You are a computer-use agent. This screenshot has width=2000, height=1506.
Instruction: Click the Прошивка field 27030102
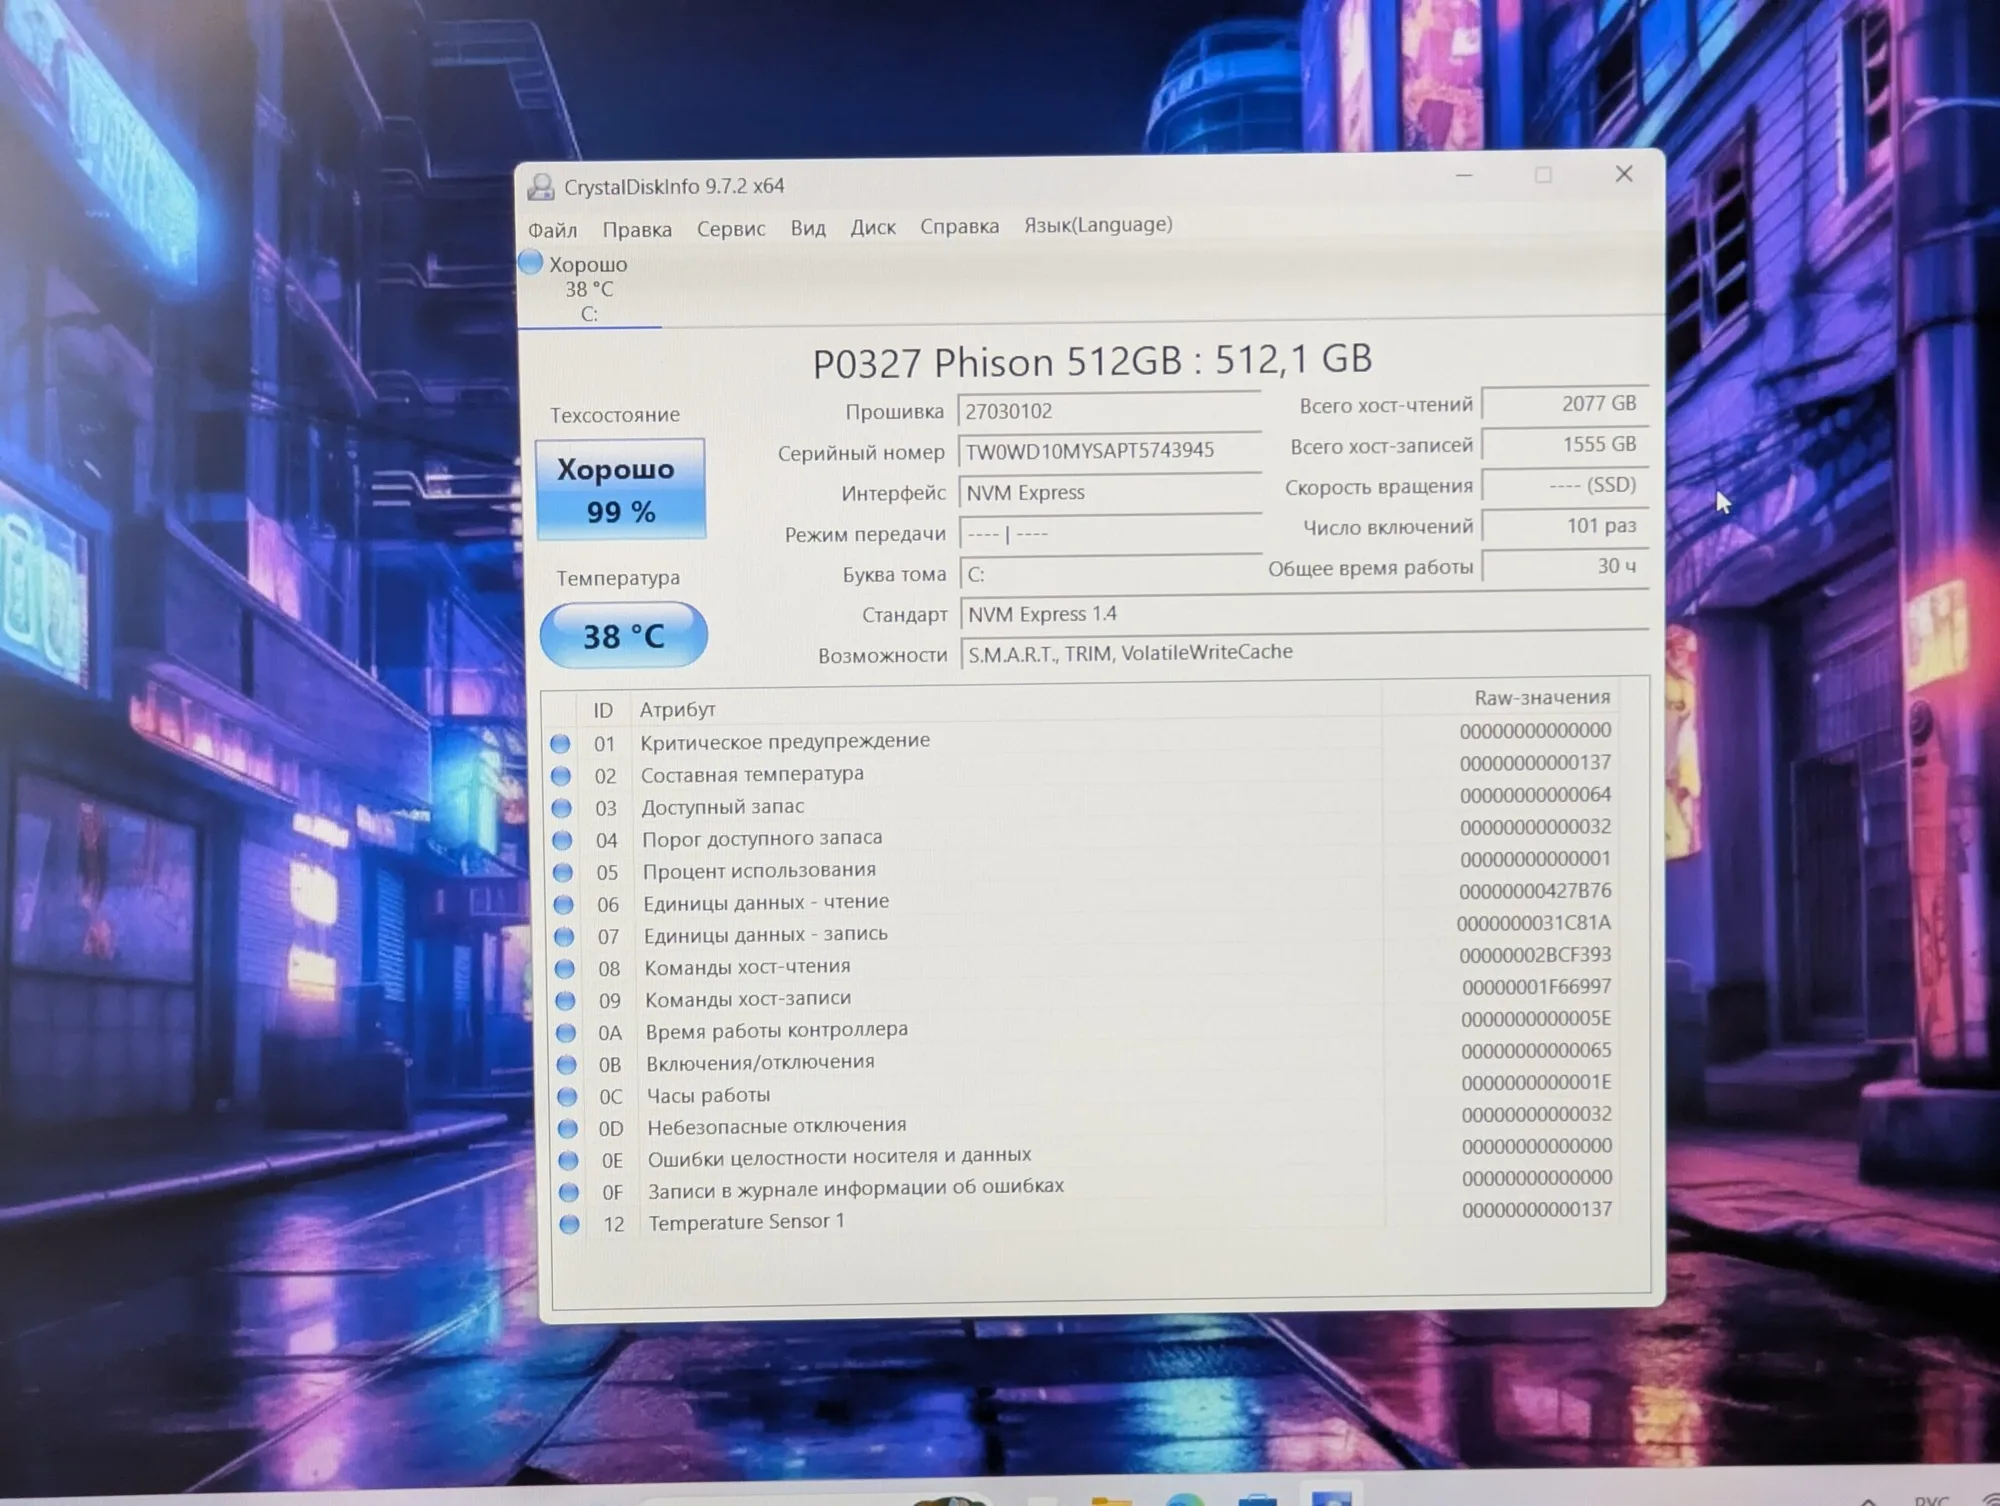coord(1109,411)
